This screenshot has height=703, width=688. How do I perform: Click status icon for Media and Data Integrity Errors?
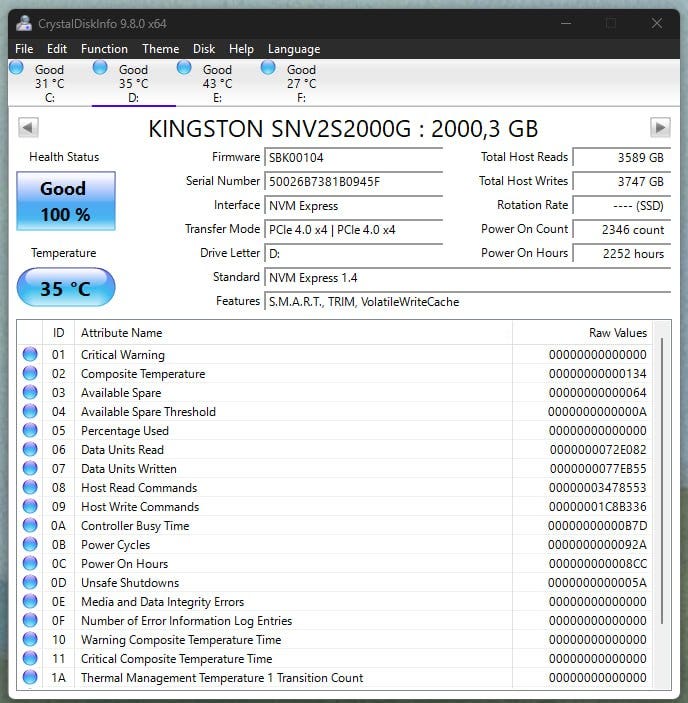pos(30,601)
